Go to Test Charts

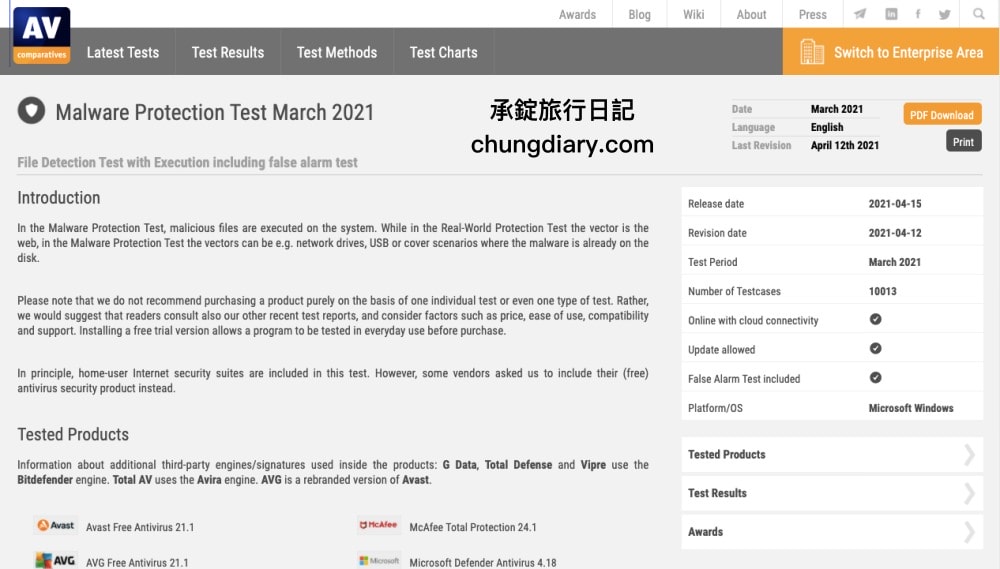(443, 52)
